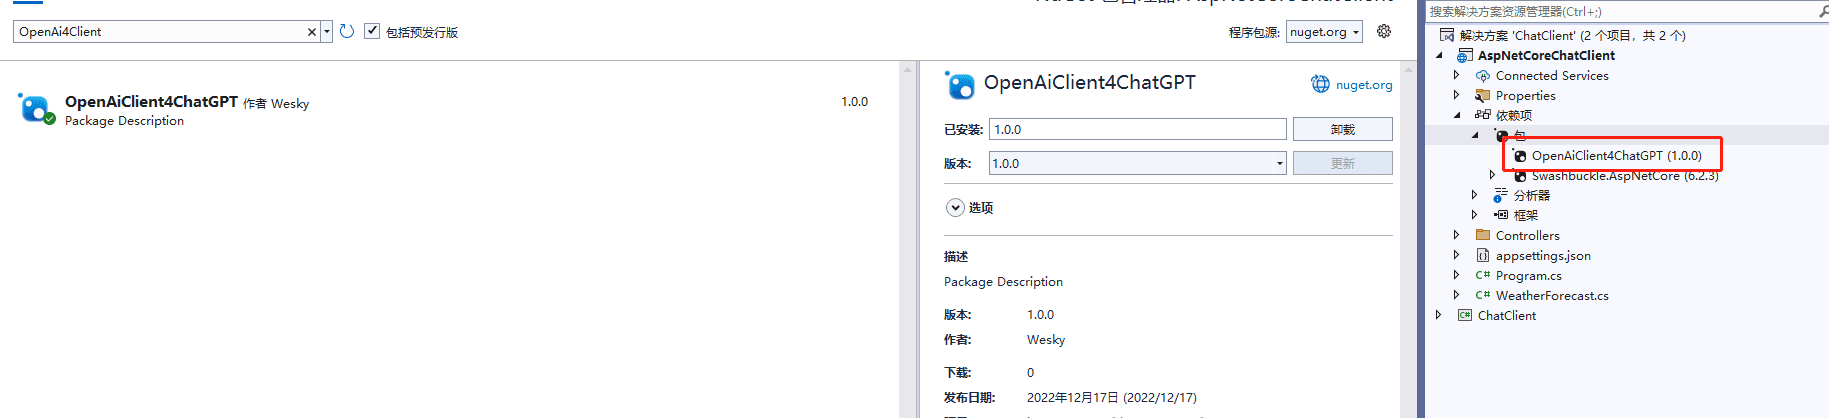Click the Connected Services icon
The width and height of the screenshot is (1829, 418).
click(1483, 76)
